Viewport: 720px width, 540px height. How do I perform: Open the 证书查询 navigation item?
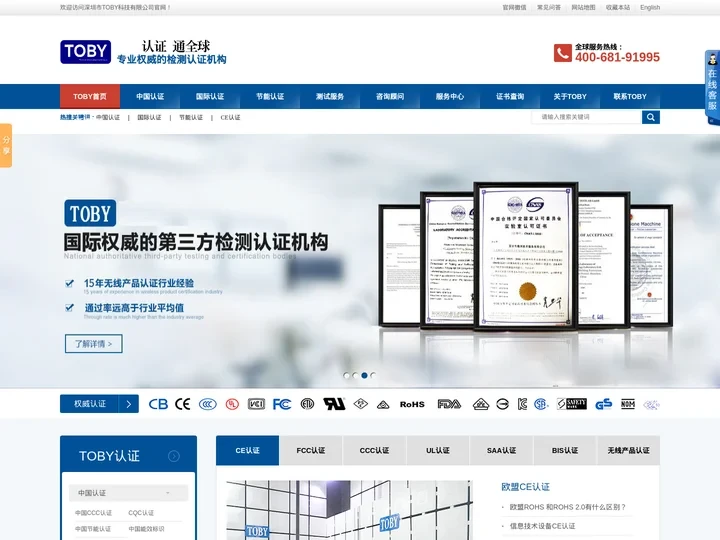[510, 96]
